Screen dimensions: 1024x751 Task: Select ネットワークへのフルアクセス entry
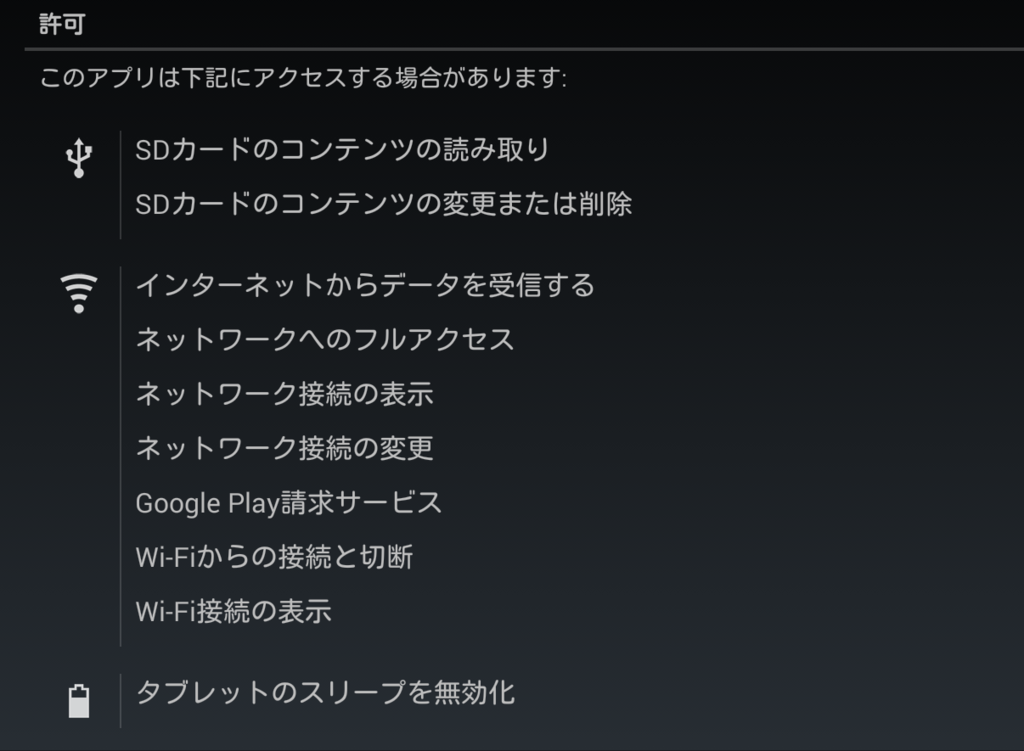pyautogui.click(x=325, y=340)
